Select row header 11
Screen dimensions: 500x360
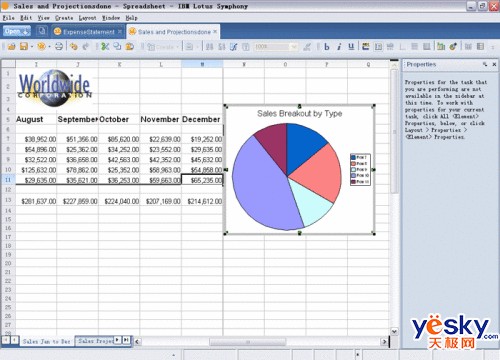(x=8, y=180)
